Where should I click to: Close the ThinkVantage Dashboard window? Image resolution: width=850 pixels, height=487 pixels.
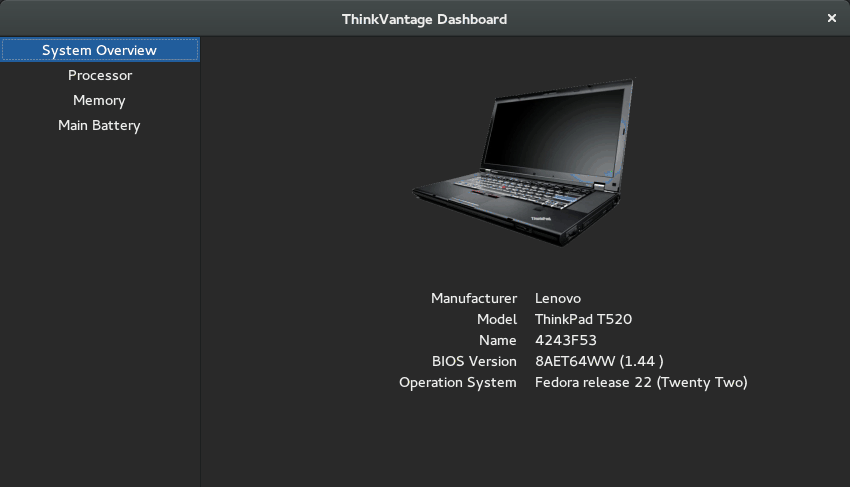pos(832,18)
